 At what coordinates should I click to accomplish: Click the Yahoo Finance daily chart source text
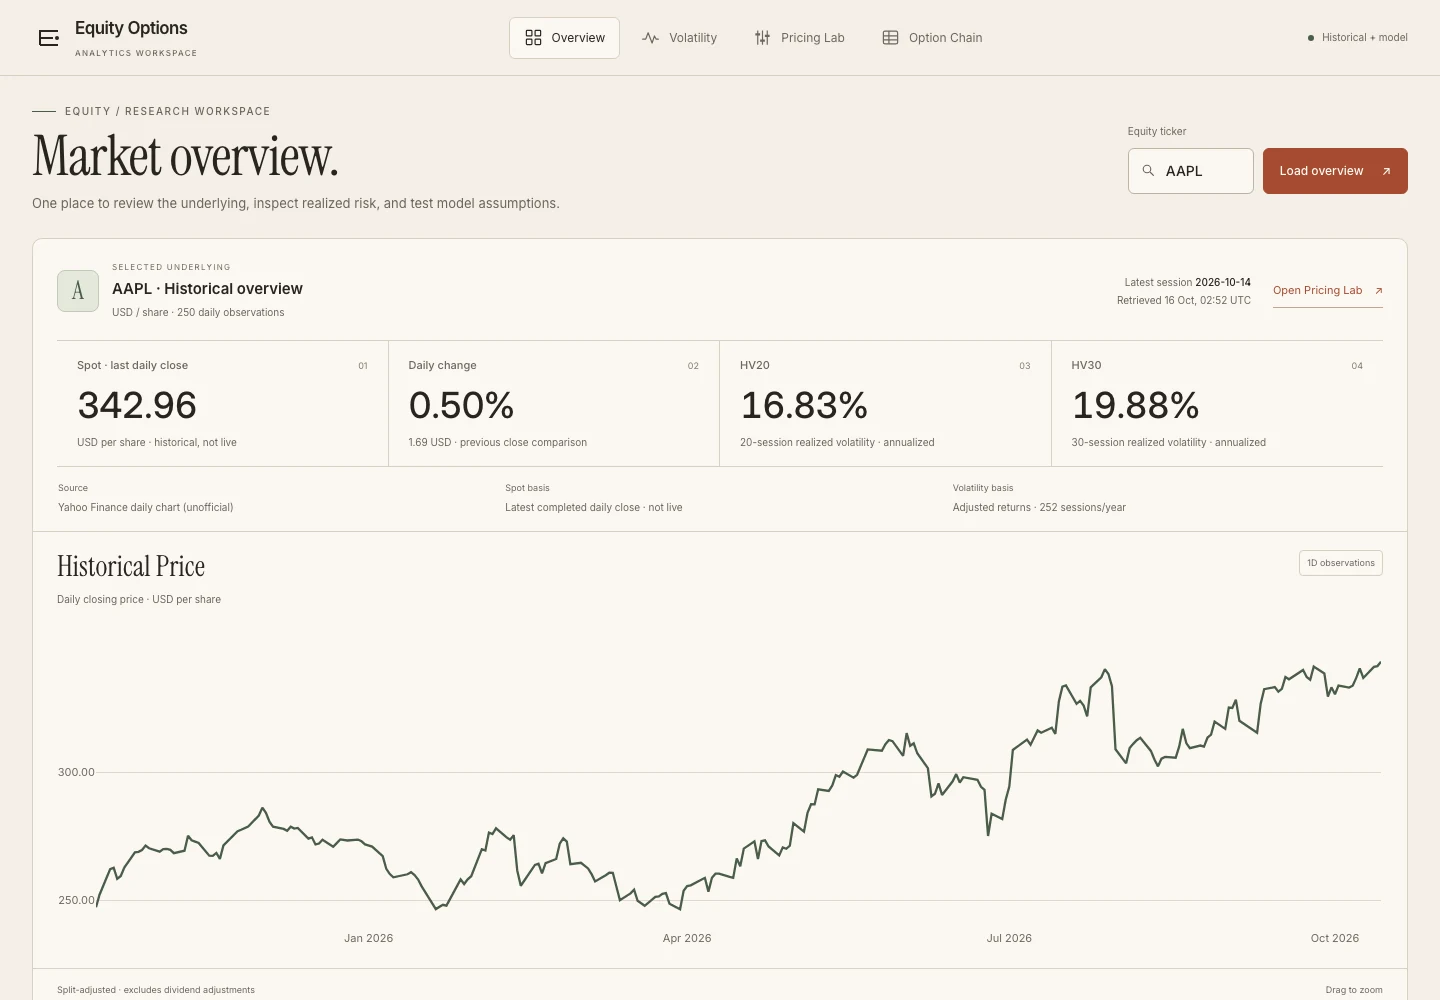coord(145,507)
